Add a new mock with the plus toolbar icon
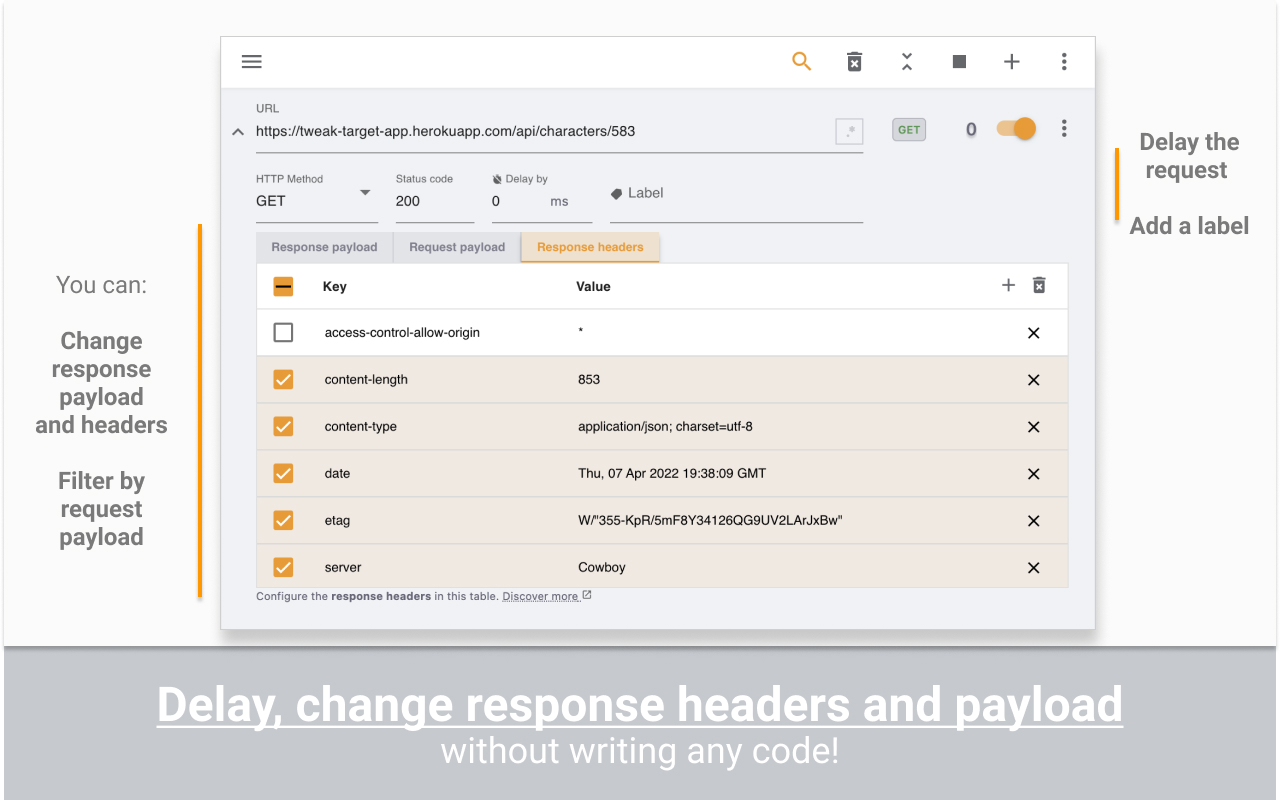This screenshot has width=1280, height=800. 1011,61
